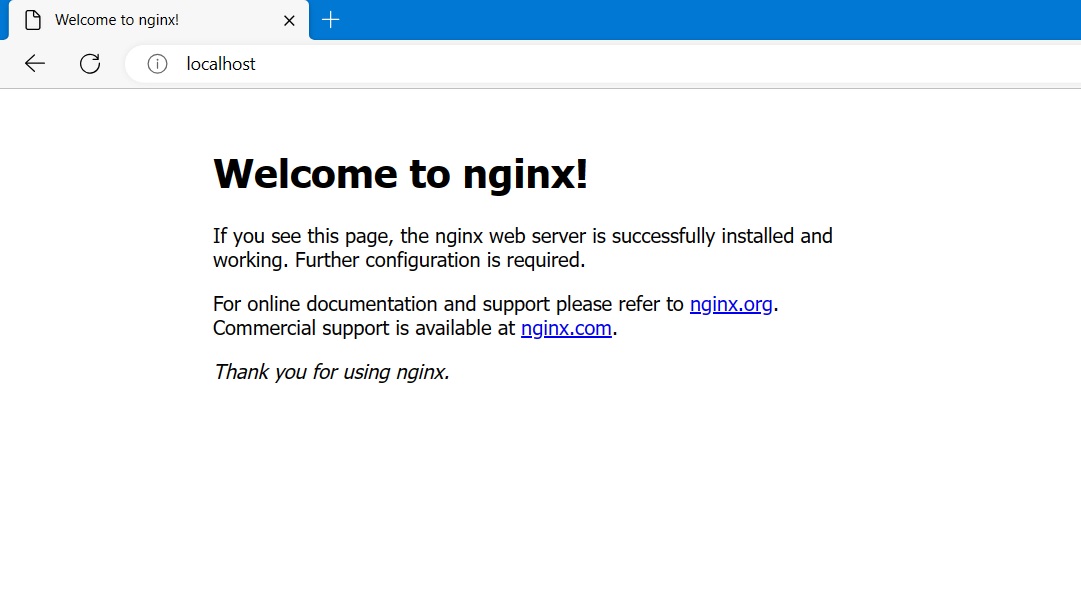Click the Welcome to nginx! heading

tap(400, 173)
